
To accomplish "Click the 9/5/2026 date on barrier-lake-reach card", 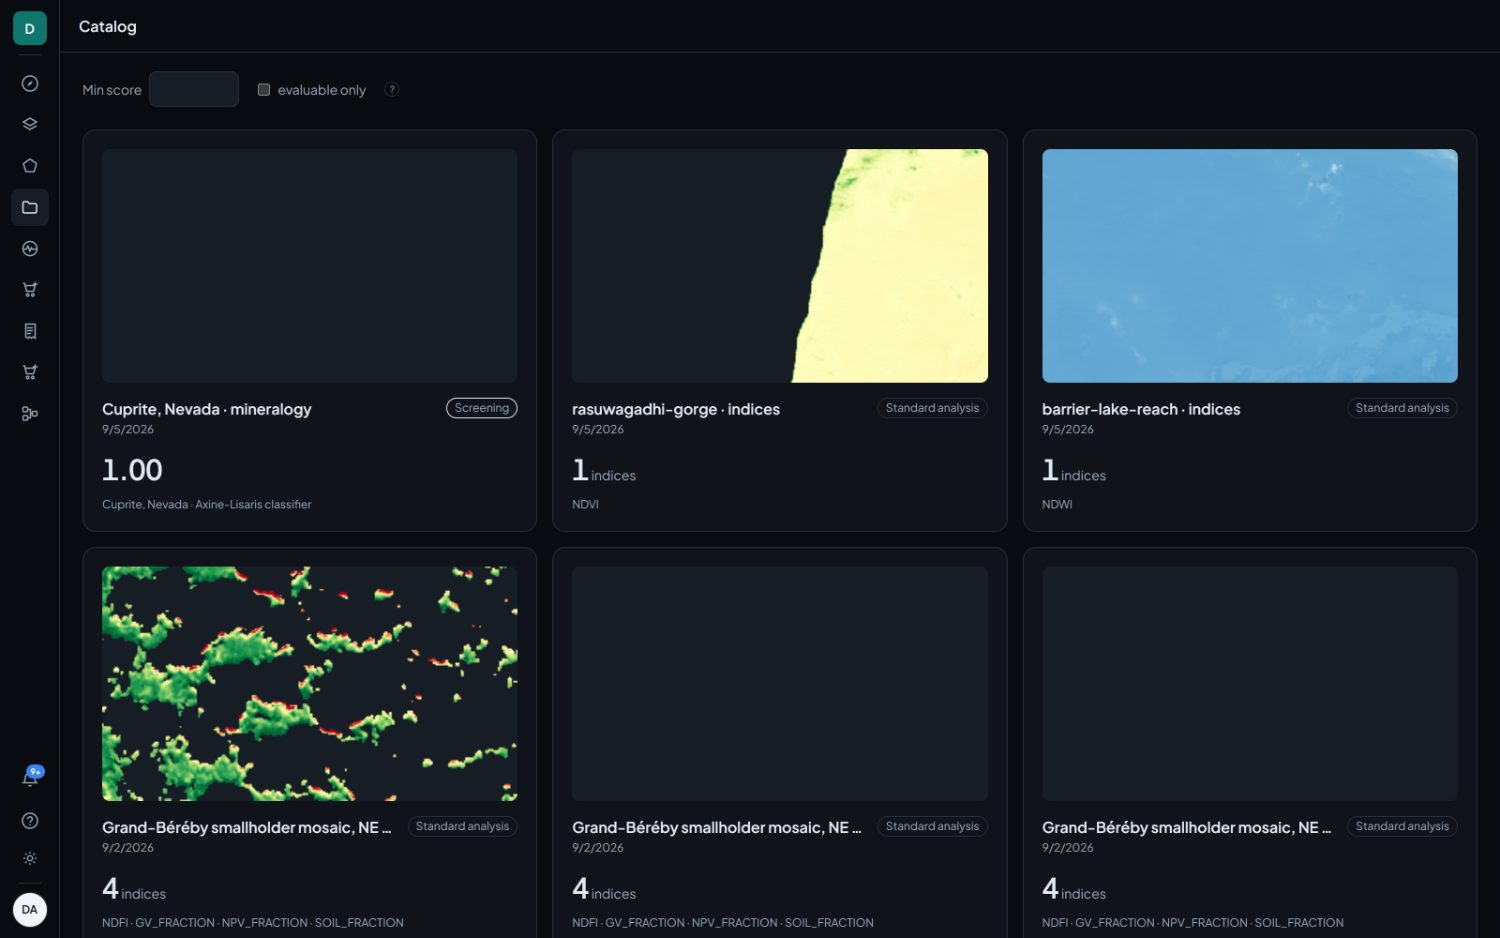I will click(1068, 430).
